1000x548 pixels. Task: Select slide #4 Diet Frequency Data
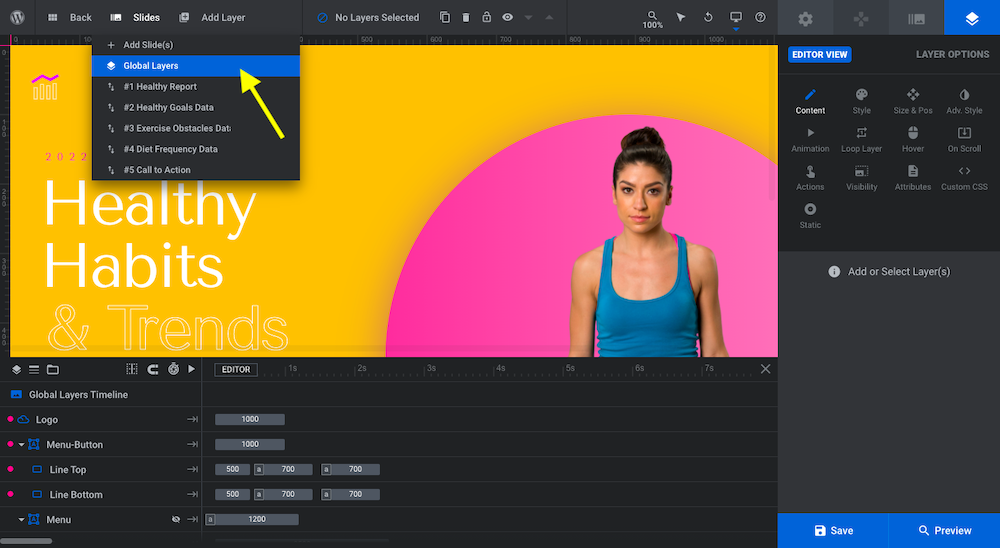[196, 149]
